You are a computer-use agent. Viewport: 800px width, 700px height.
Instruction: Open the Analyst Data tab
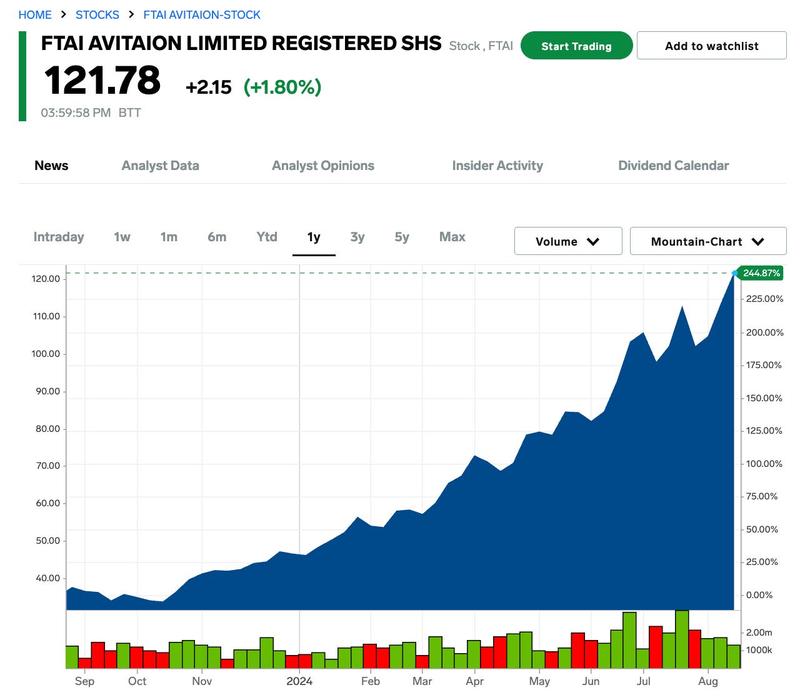tap(160, 166)
